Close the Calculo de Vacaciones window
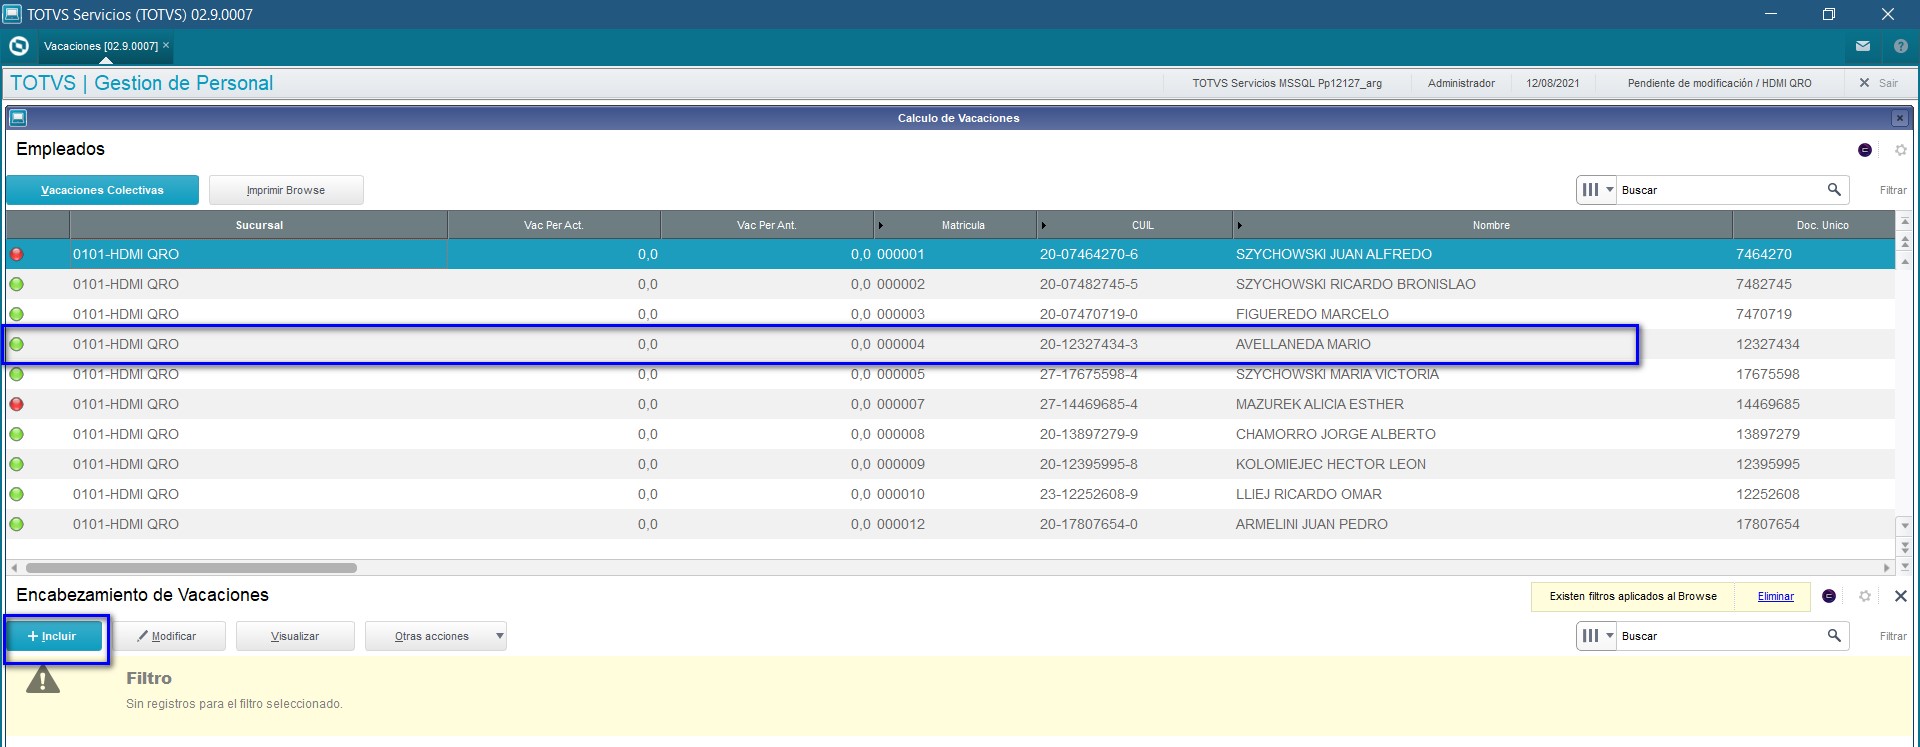1920x747 pixels. coord(1900,118)
